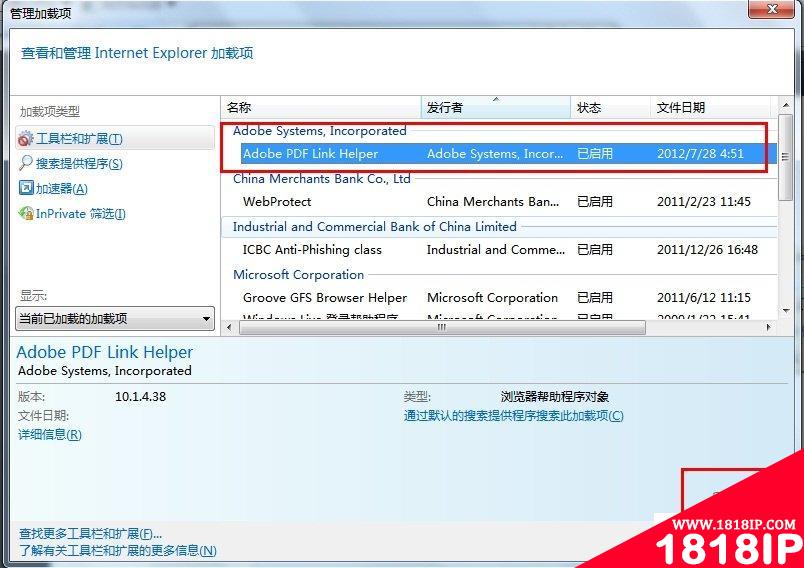The width and height of the screenshot is (804, 568).
Task: Click 2011/12/26 16:48 date cell
Action: click(x=707, y=250)
